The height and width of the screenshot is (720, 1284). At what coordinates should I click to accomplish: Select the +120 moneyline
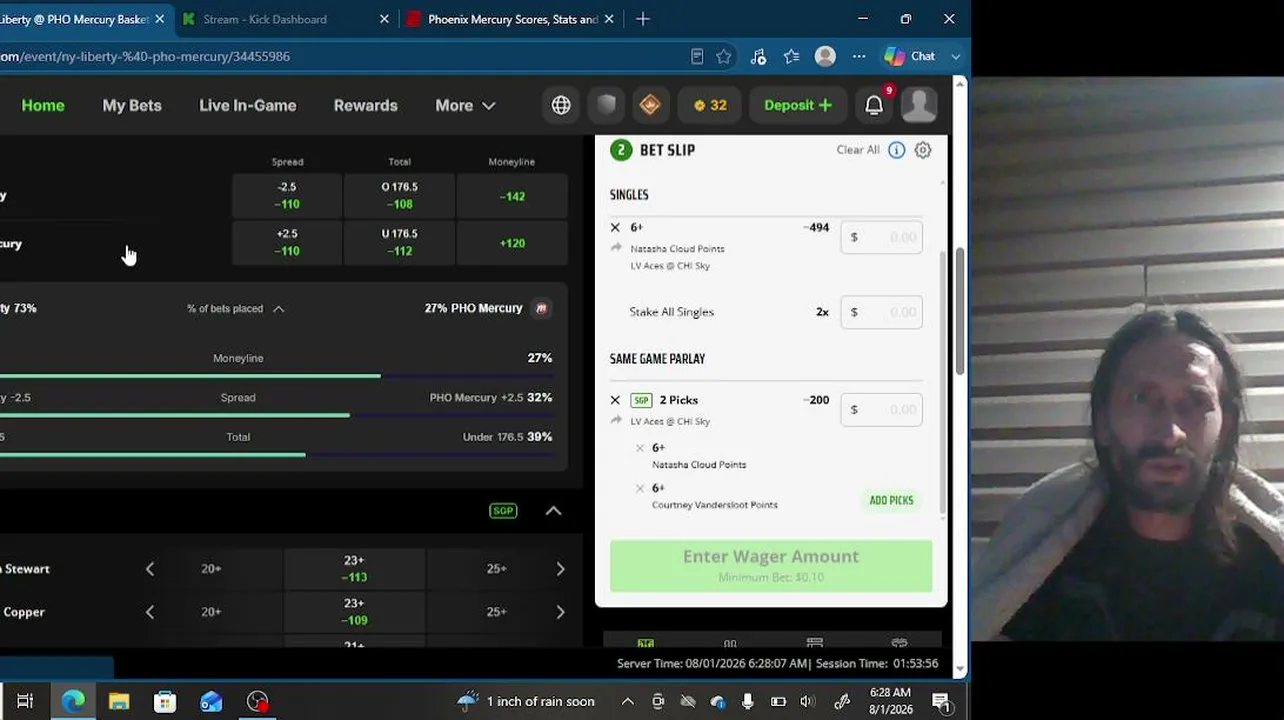tap(512, 242)
